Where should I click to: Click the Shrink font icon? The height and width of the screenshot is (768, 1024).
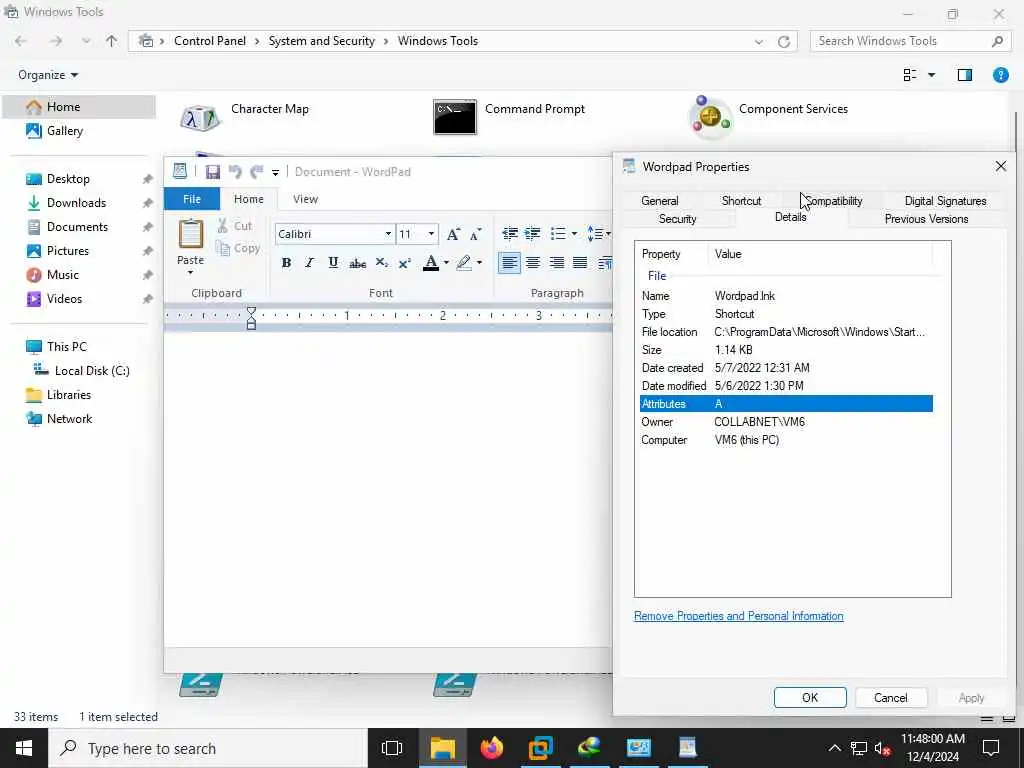point(476,234)
